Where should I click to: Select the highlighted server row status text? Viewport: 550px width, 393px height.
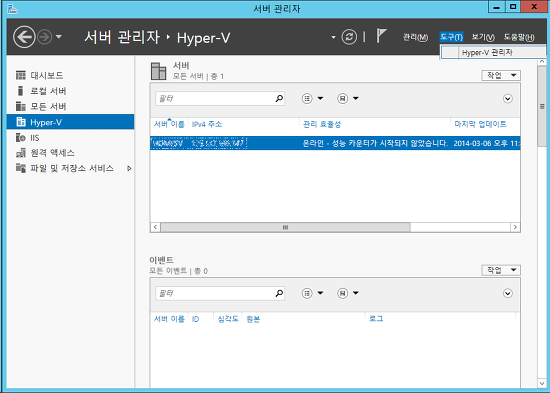(x=375, y=143)
